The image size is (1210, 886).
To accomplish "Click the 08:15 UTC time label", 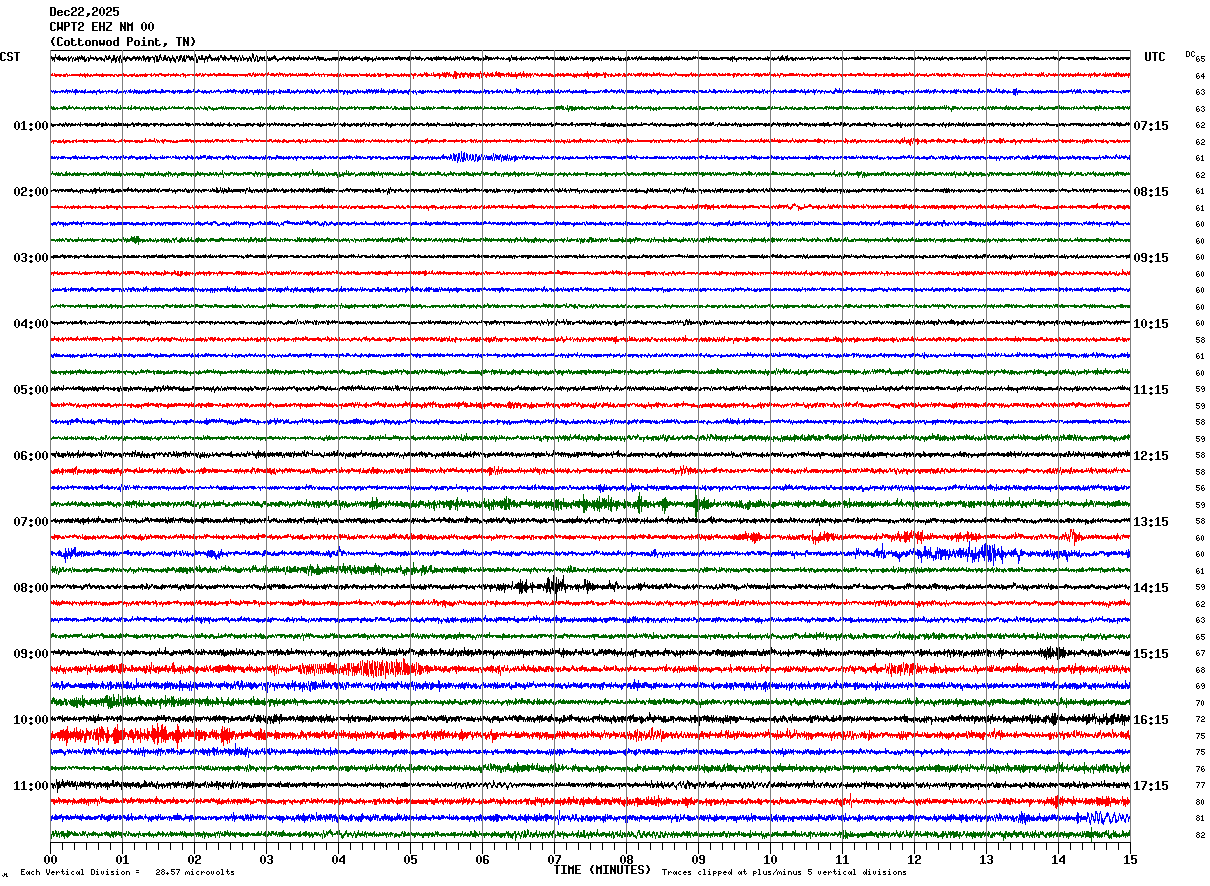I will click(x=1151, y=192).
